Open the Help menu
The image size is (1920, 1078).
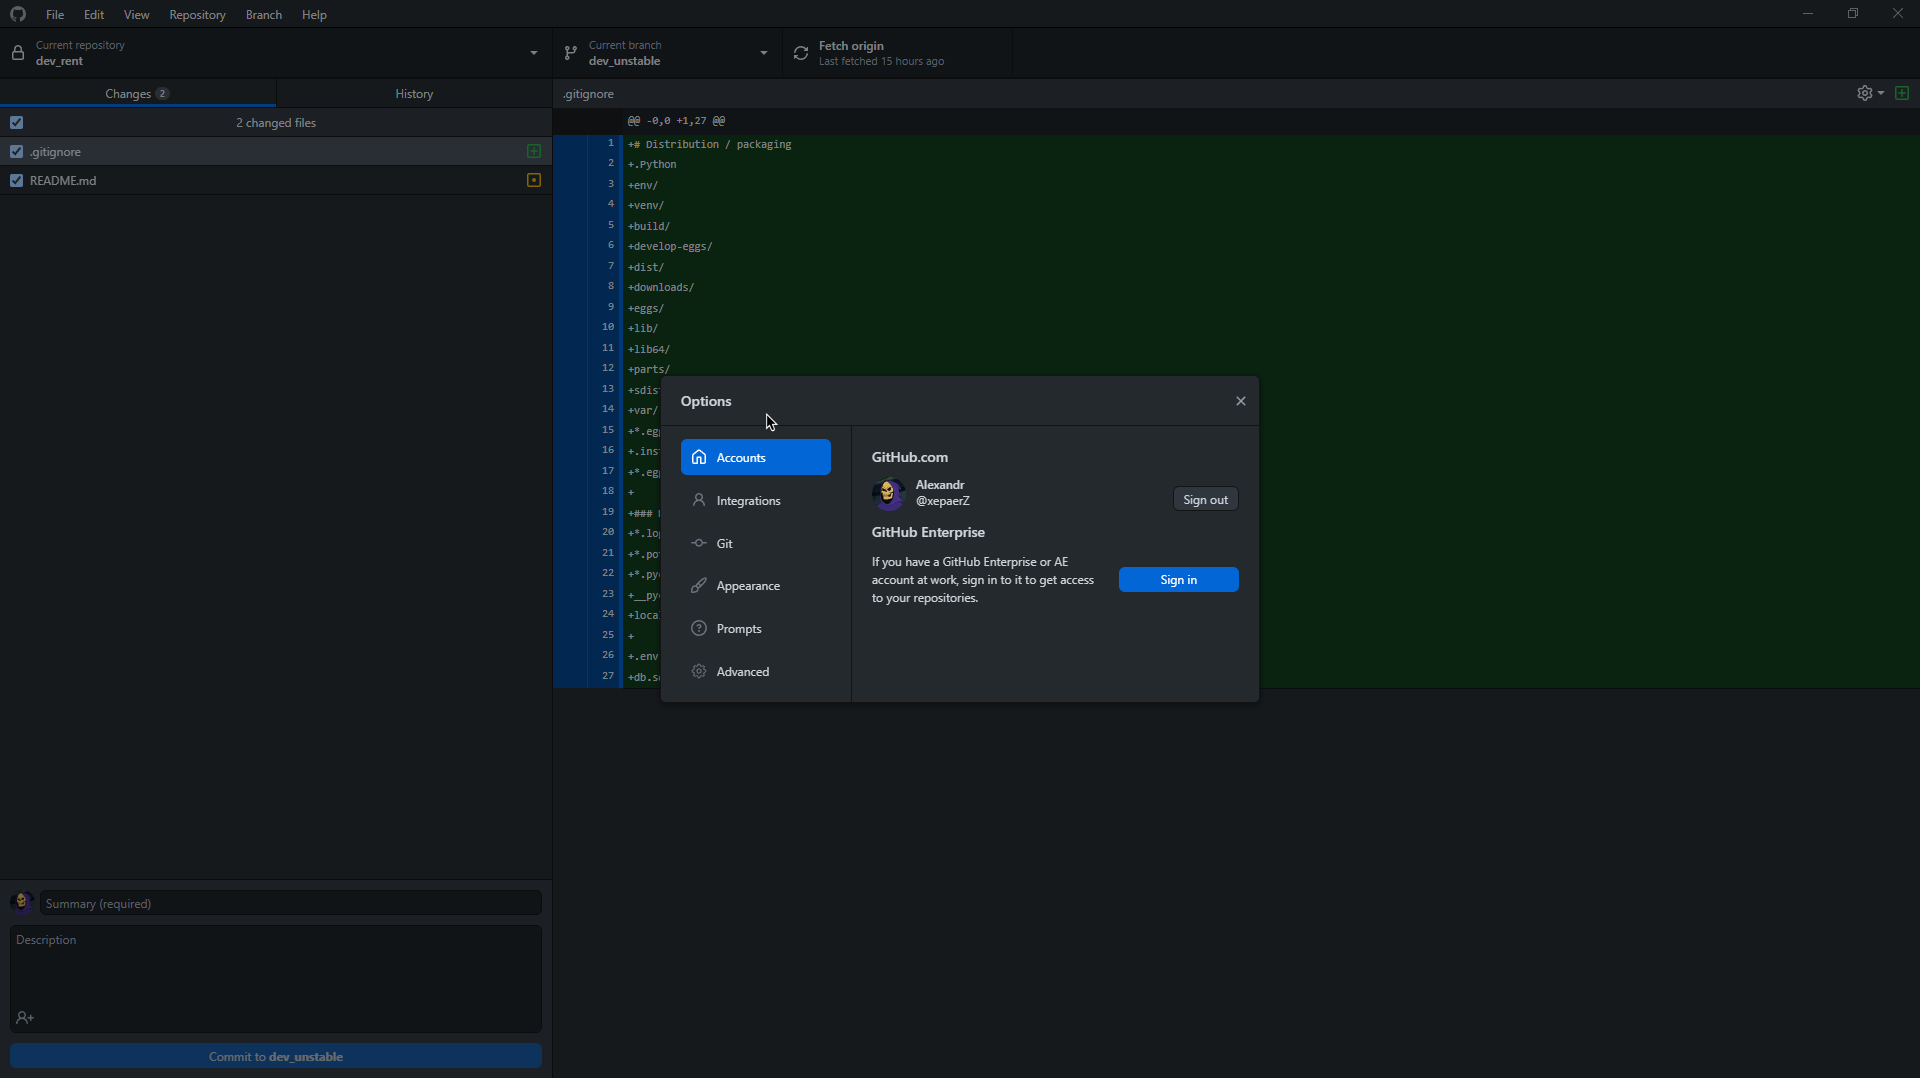click(314, 14)
